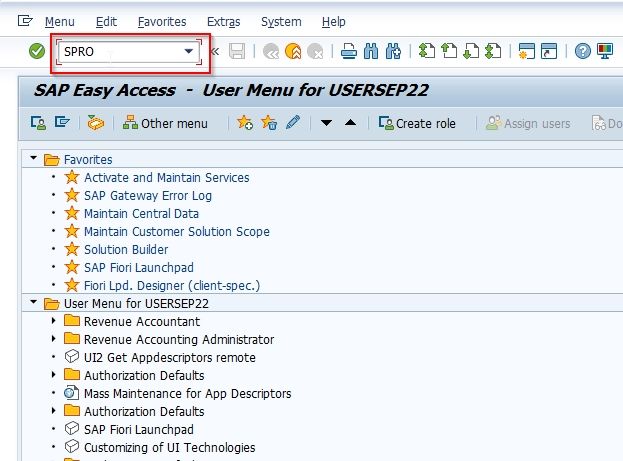Click the Assign users button
This screenshot has height=461, width=623.
(528, 123)
